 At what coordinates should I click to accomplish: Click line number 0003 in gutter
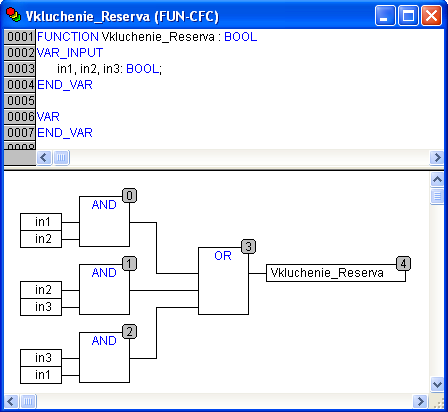(20, 69)
